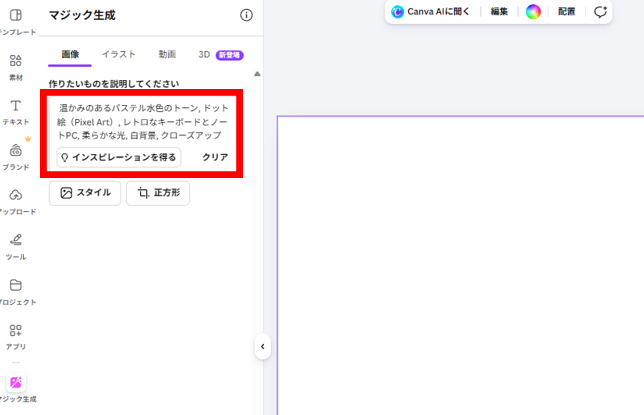Click the マジック生成 sidebar icon
The width and height of the screenshot is (644, 415).
pyautogui.click(x=17, y=385)
